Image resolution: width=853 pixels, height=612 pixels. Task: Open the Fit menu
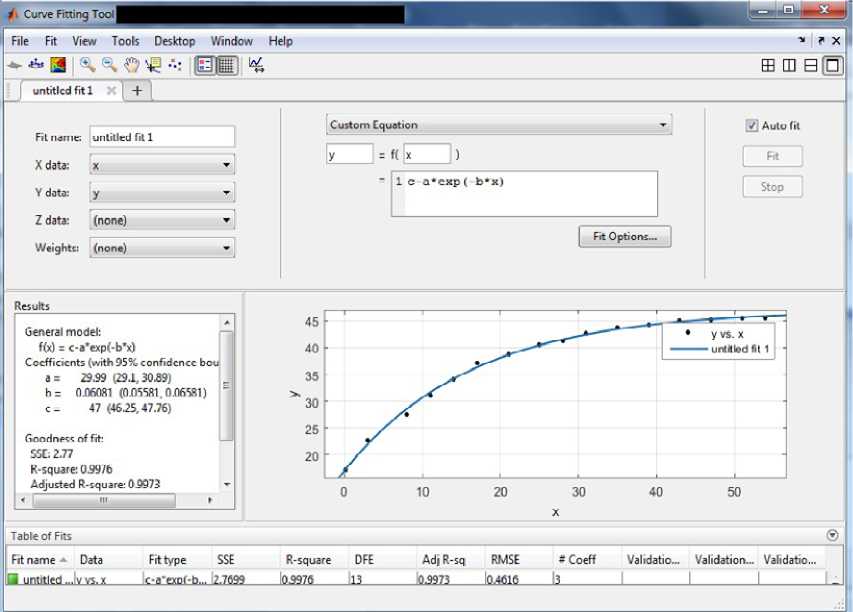50,41
